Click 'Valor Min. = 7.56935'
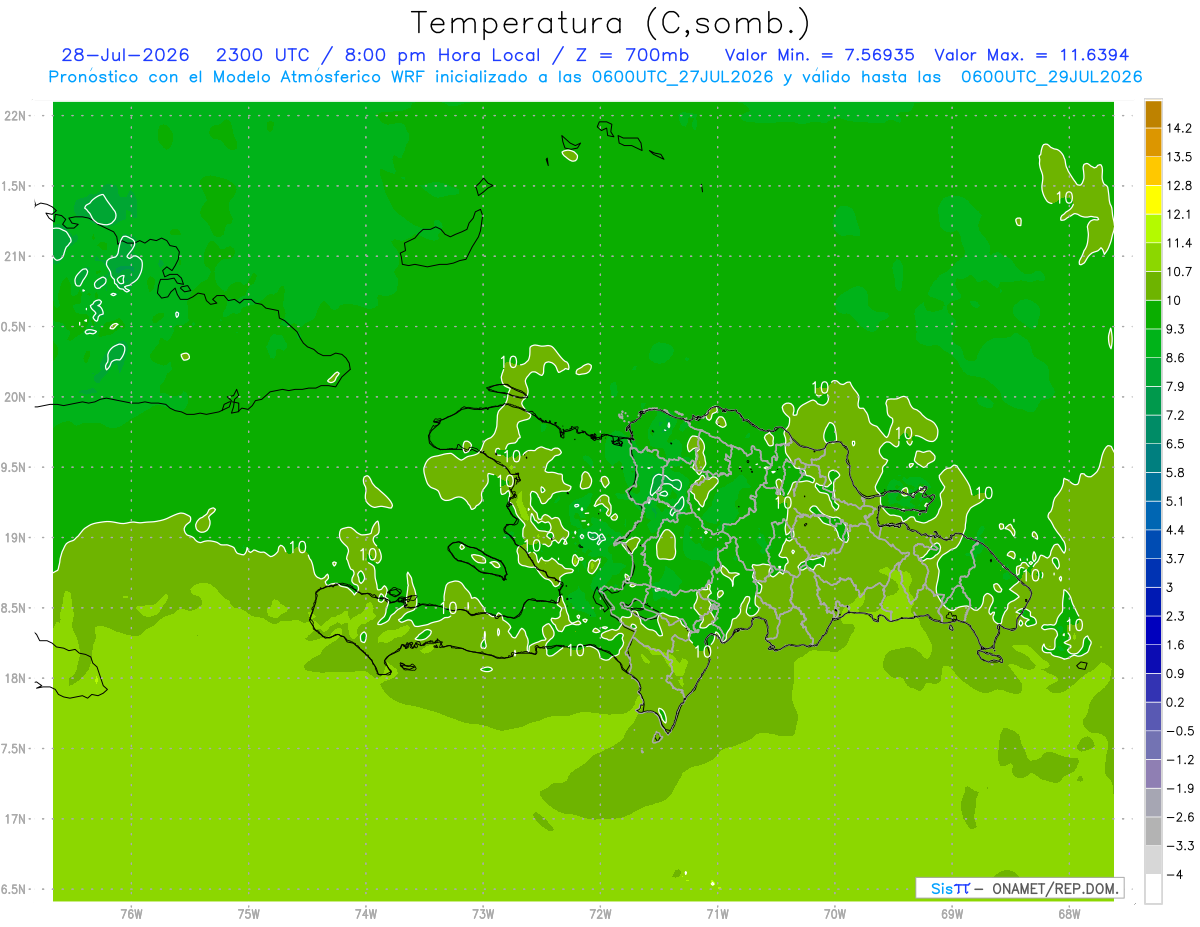This screenshot has height=927, width=1200. coord(820,55)
